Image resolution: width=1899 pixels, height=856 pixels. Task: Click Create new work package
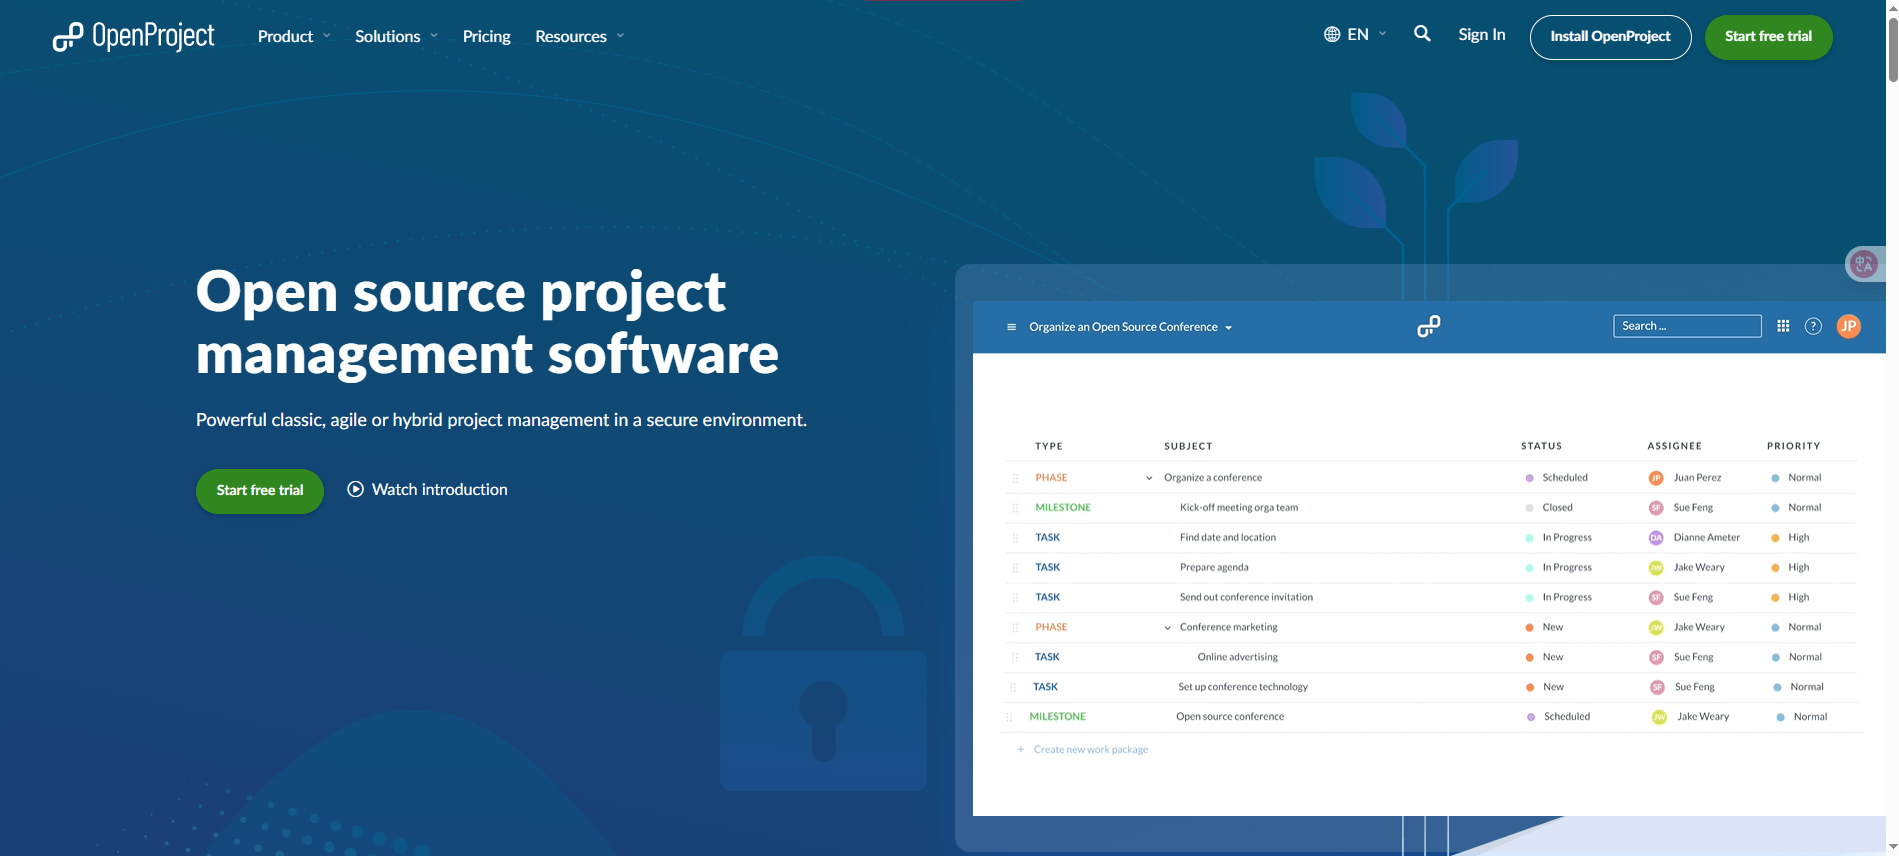click(1090, 749)
